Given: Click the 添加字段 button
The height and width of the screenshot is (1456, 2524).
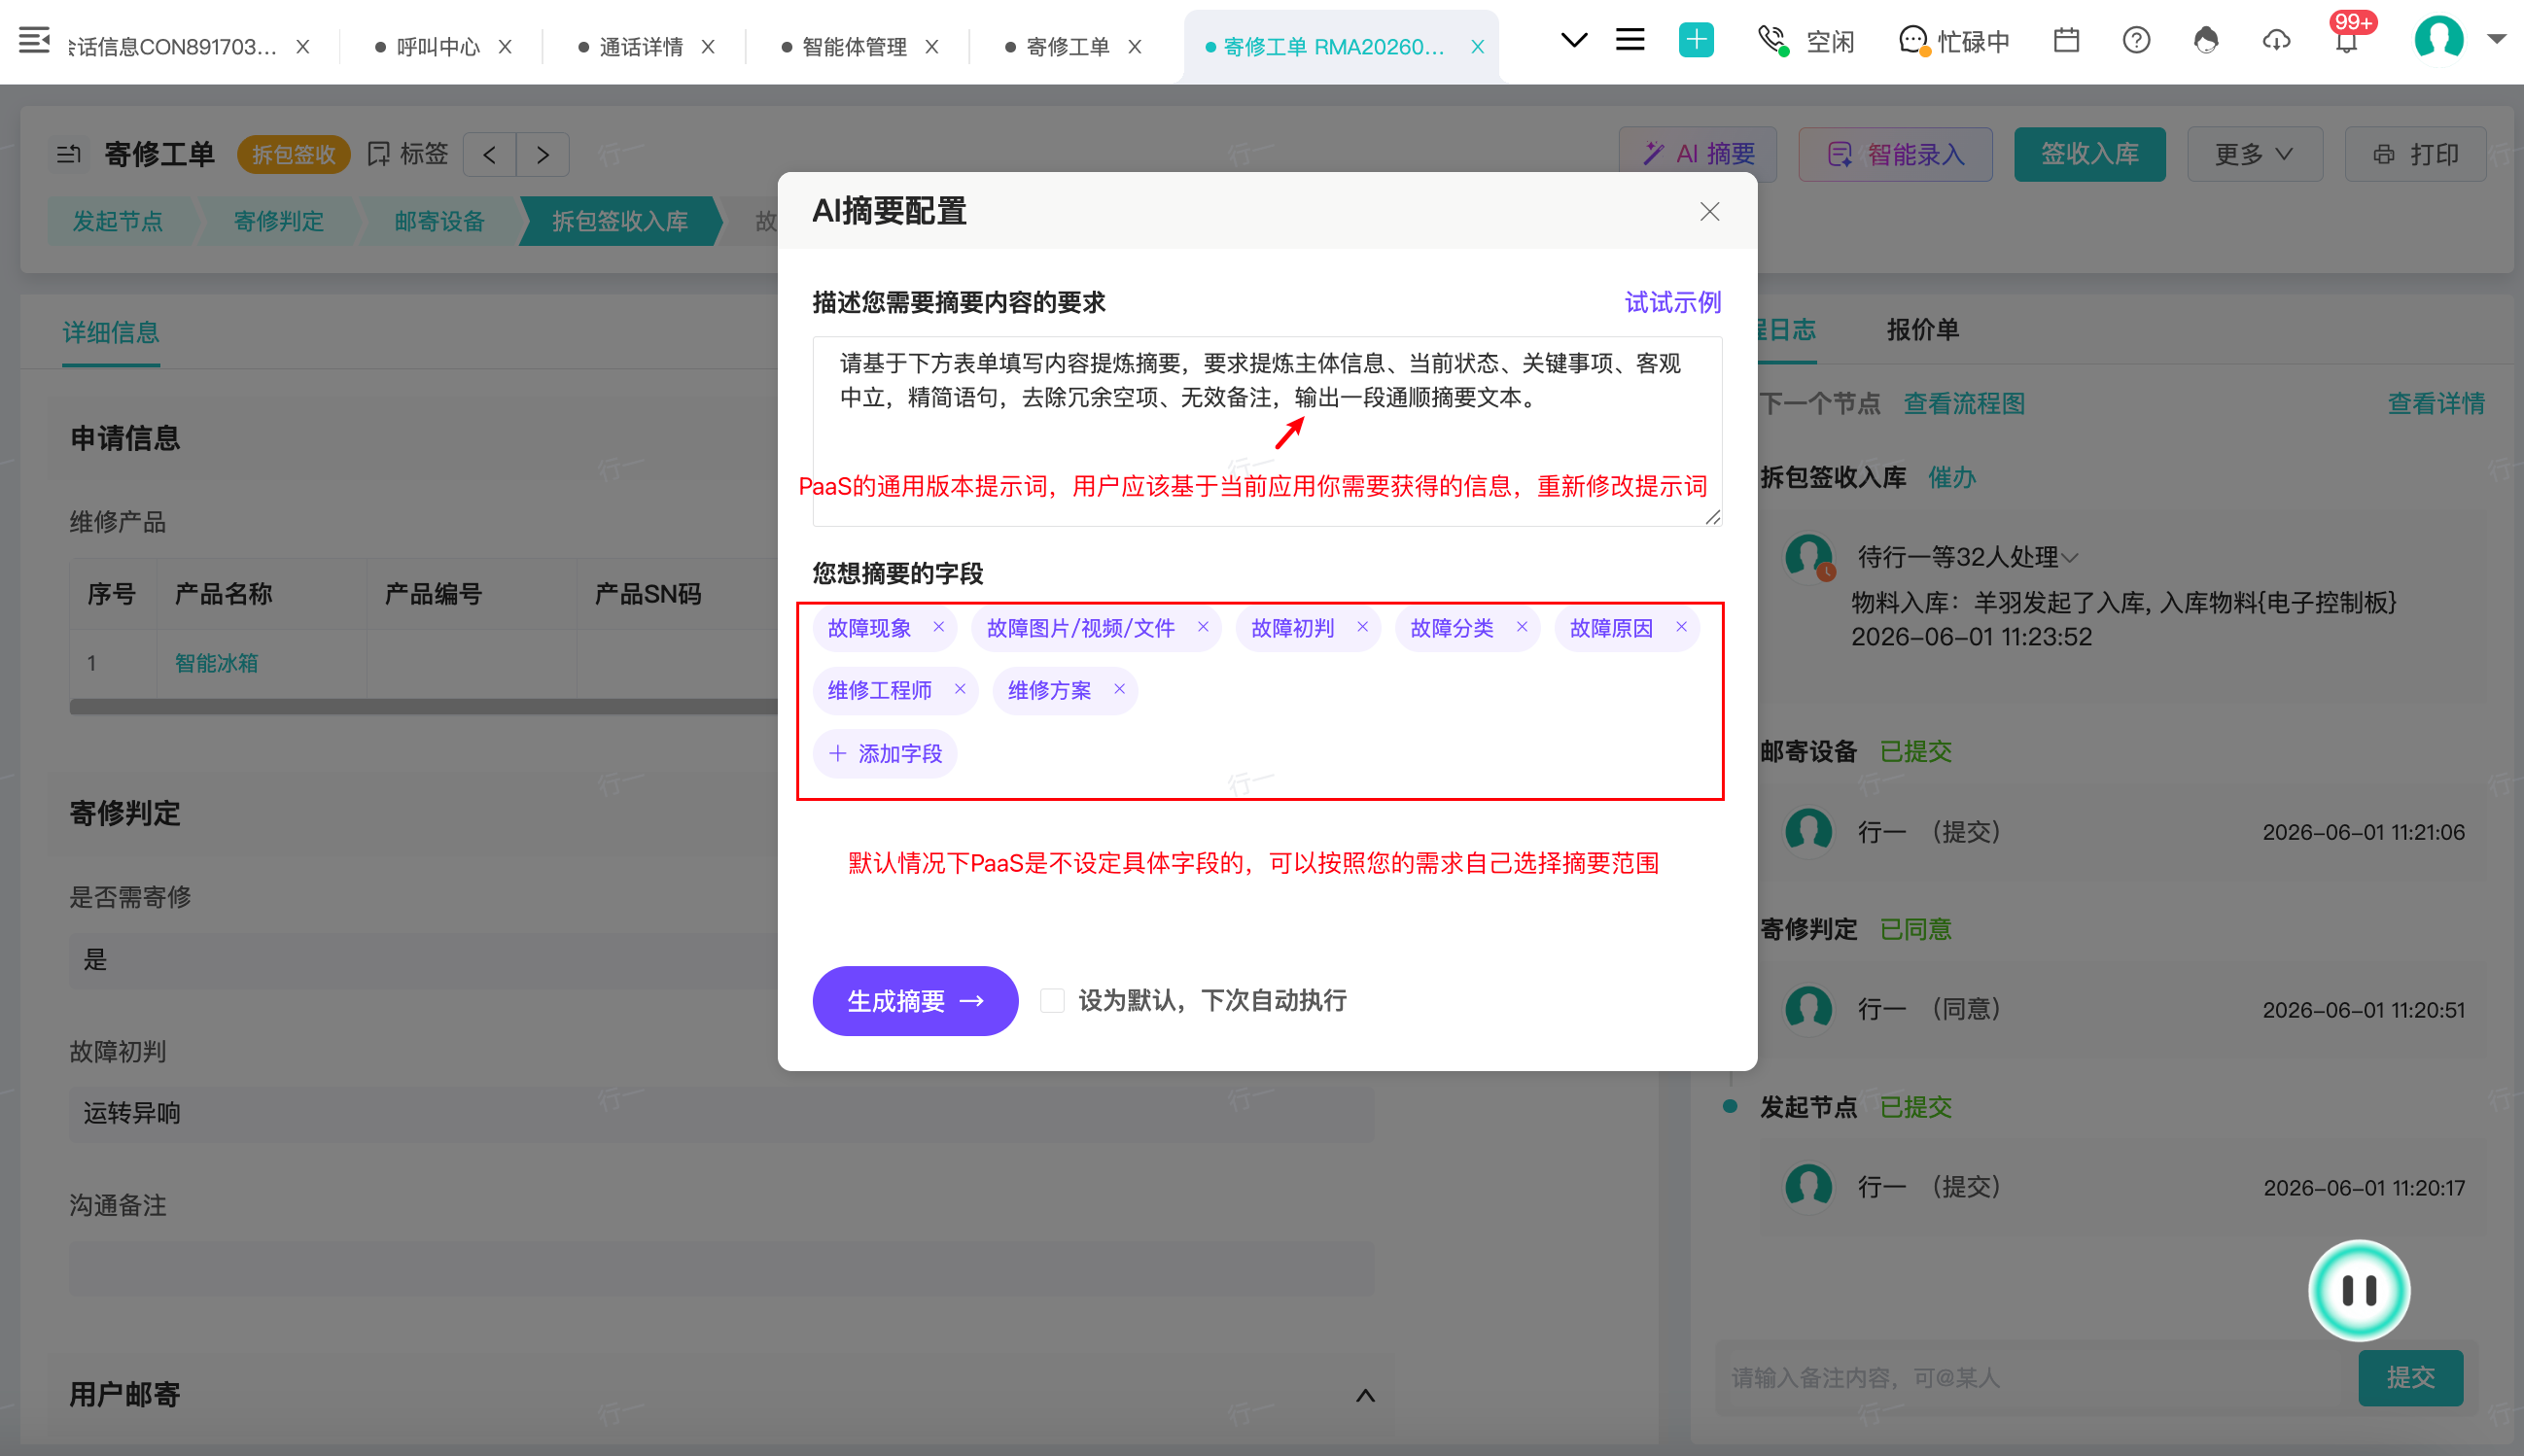Looking at the screenshot, I should point(886,753).
